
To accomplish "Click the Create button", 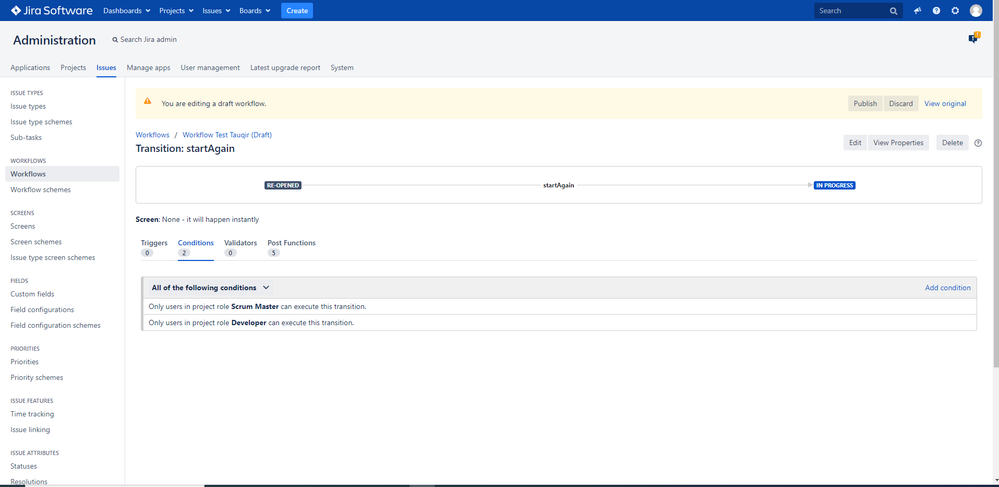I will click(297, 11).
